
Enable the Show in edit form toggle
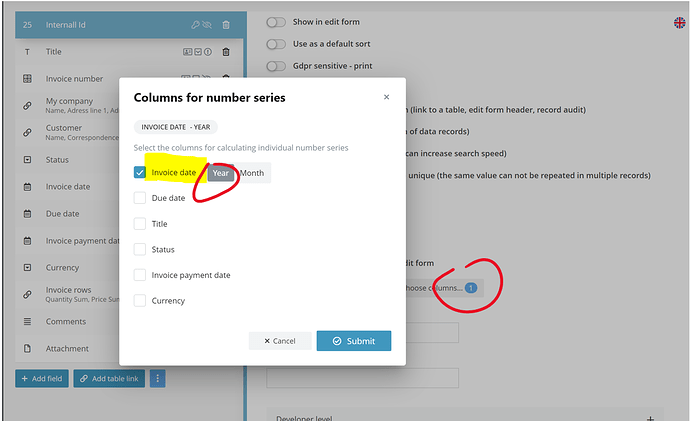tap(276, 22)
